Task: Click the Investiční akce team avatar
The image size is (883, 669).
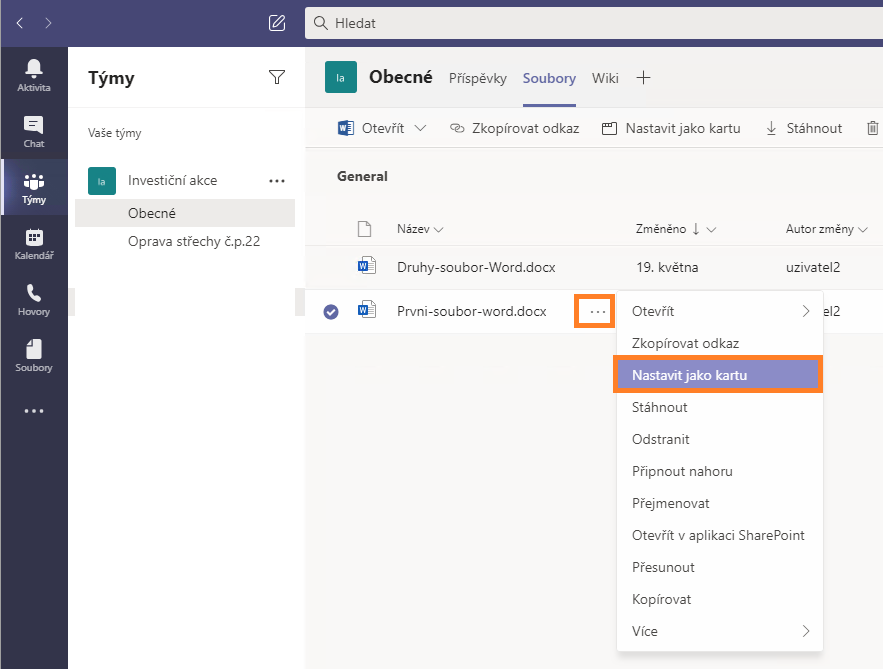Action: coord(102,181)
